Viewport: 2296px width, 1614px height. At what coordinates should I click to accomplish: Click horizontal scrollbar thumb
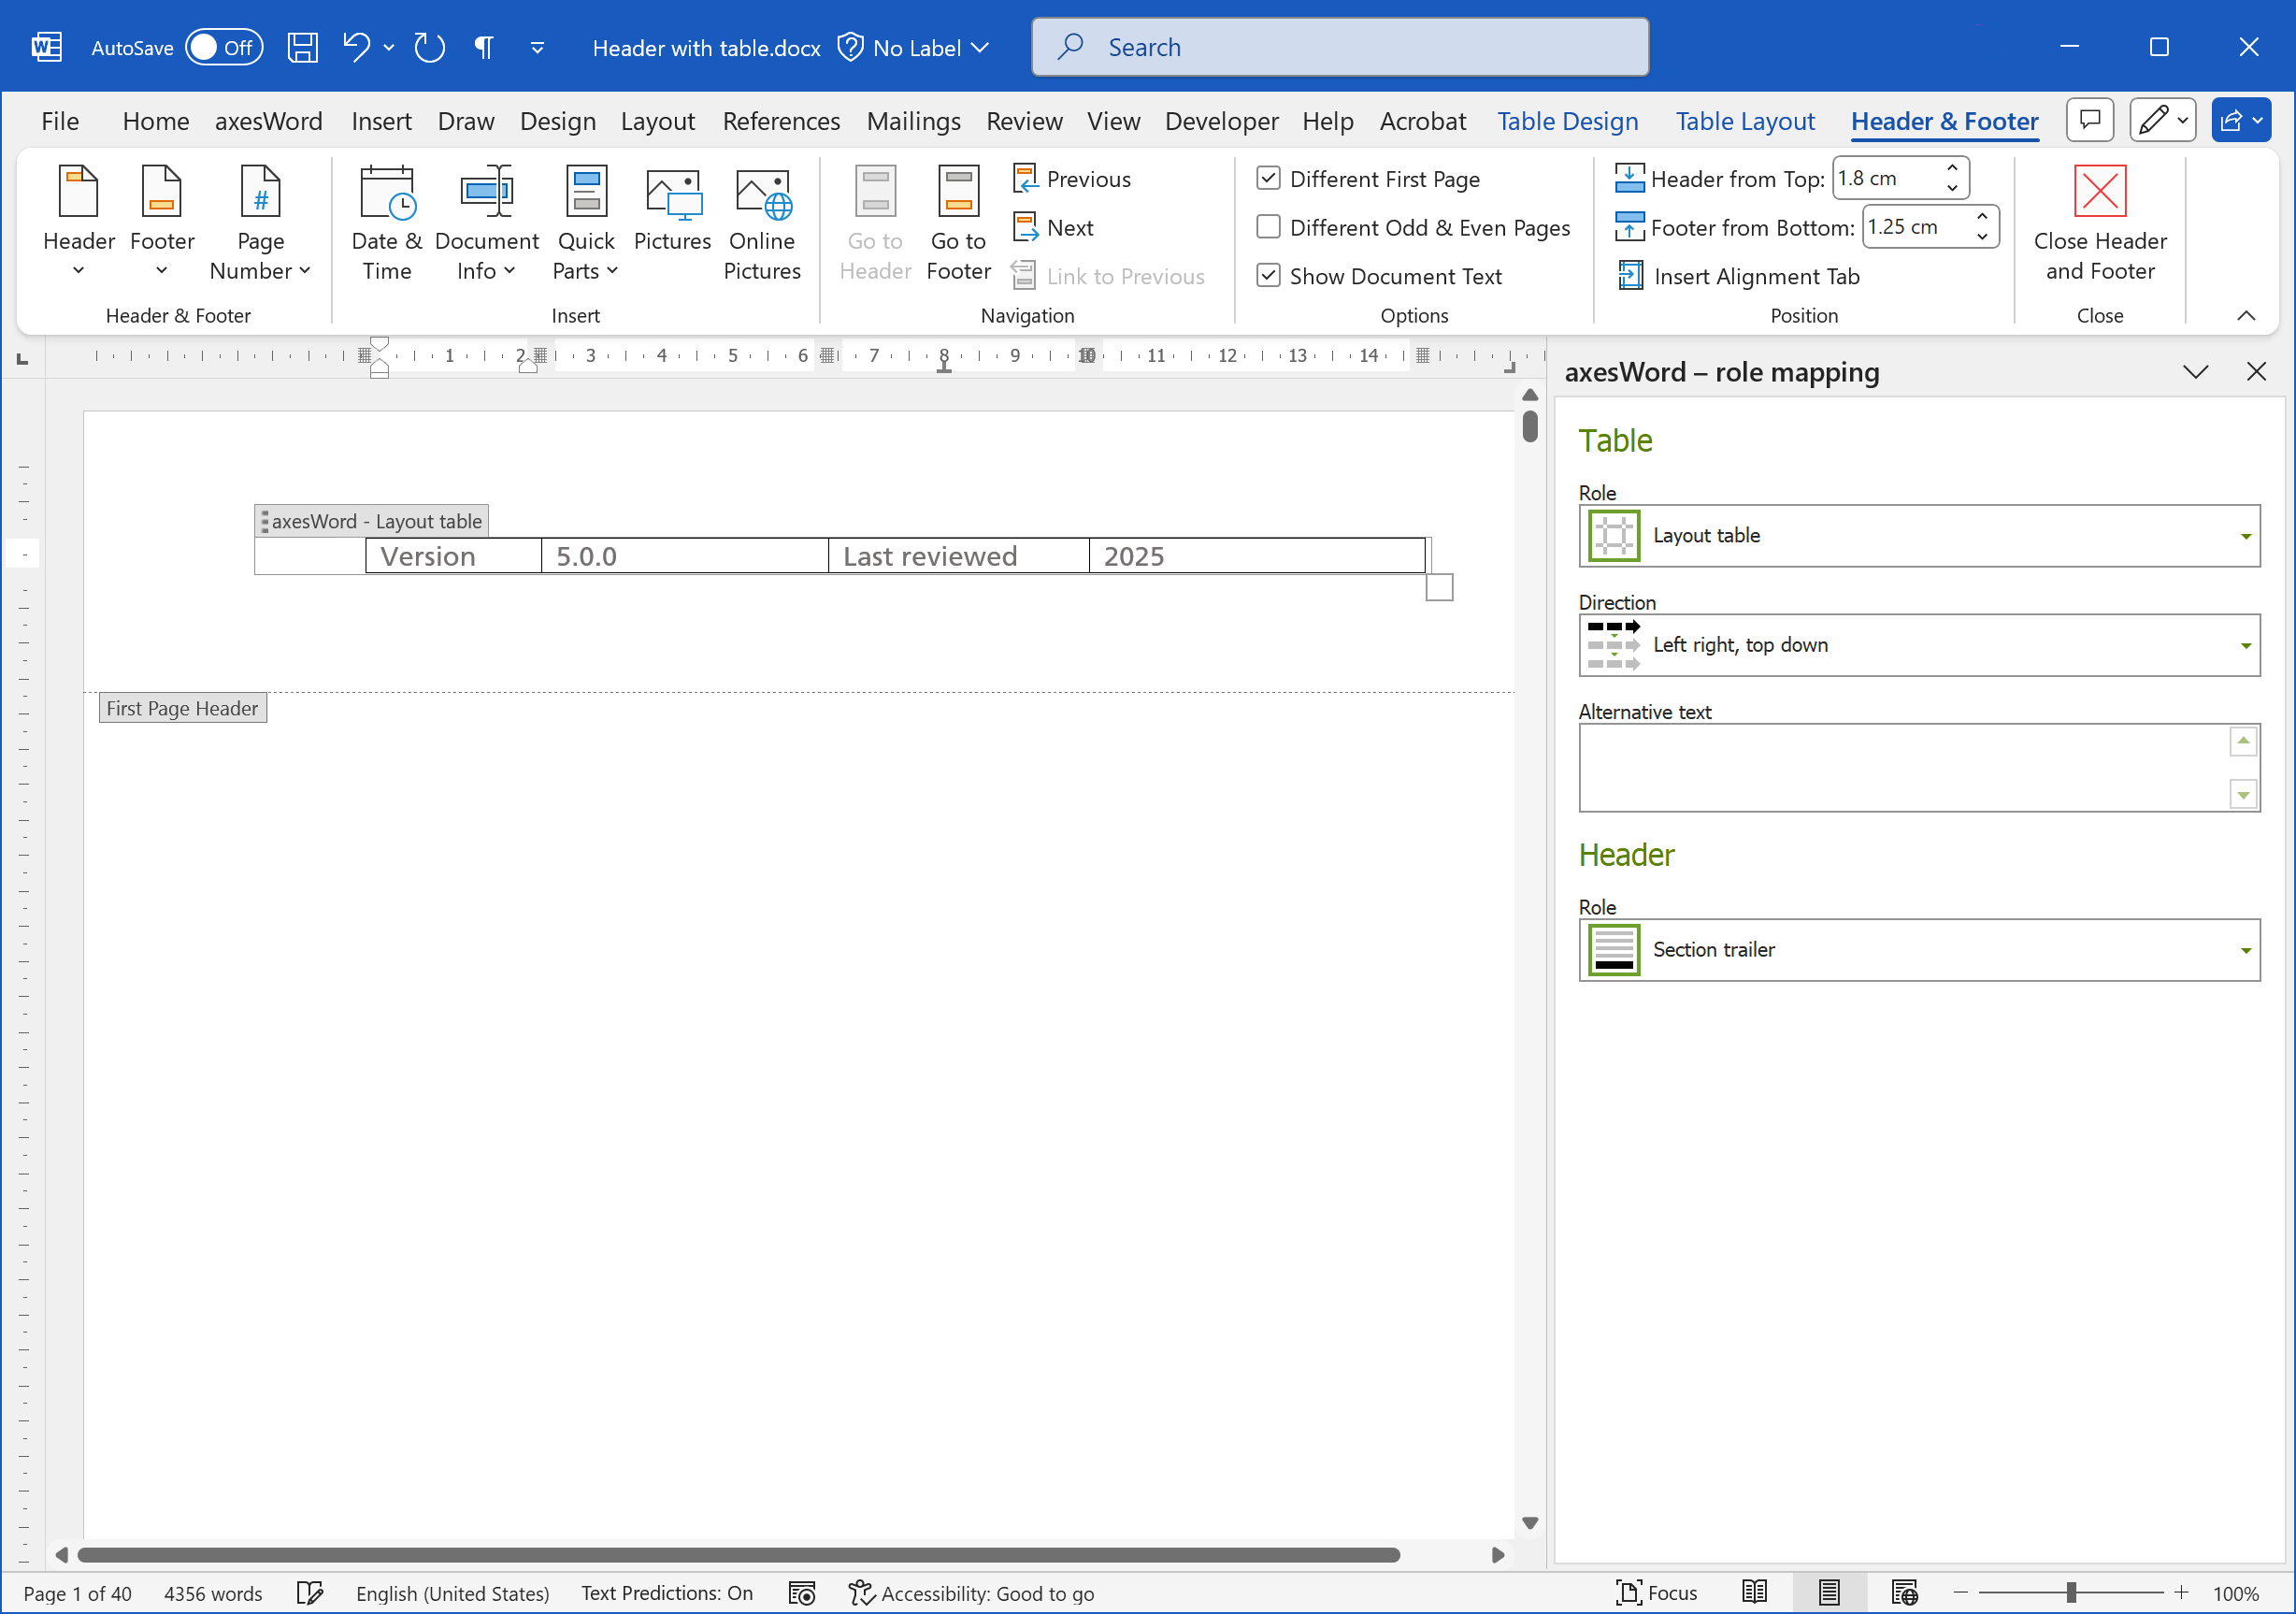click(x=738, y=1554)
